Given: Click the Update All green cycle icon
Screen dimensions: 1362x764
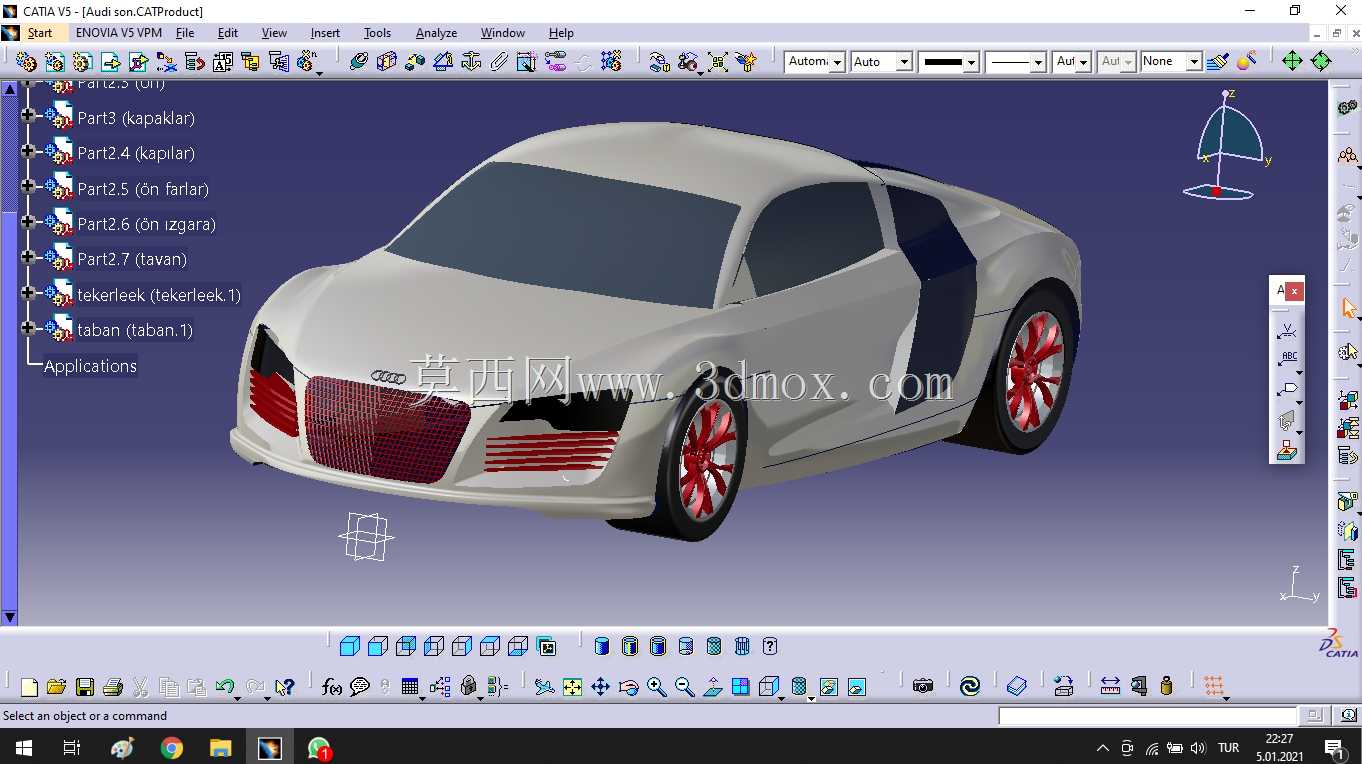Looking at the screenshot, I should click(x=970, y=686).
